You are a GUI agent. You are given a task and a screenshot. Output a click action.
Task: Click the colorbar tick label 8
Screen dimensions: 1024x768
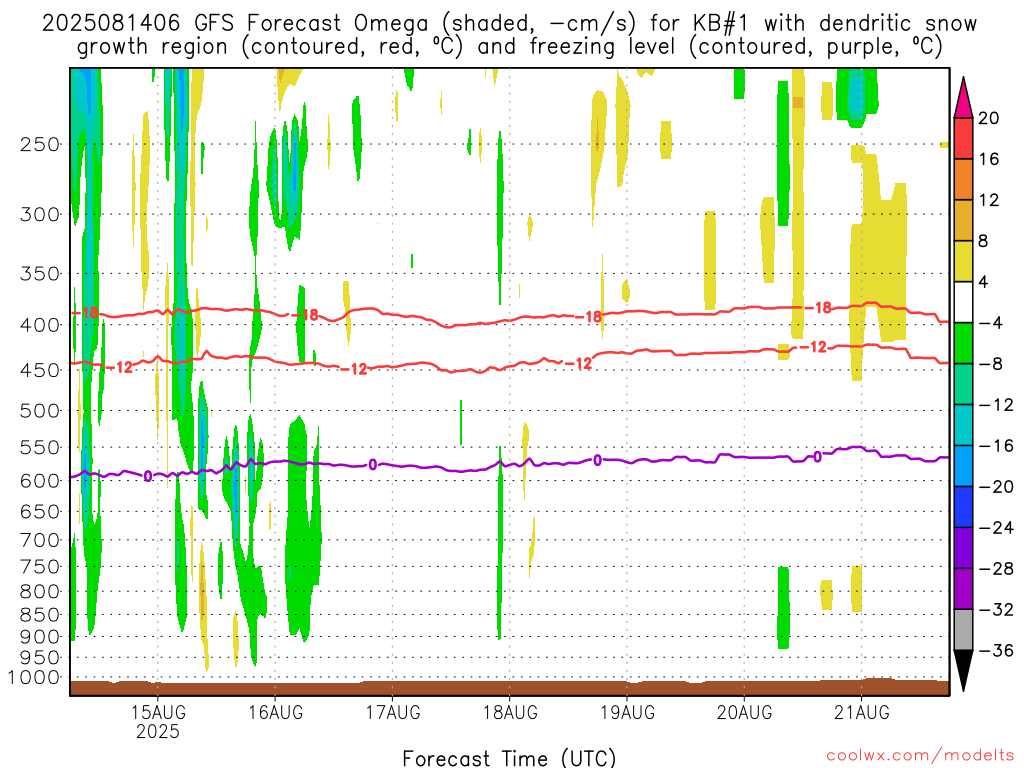pos(983,242)
